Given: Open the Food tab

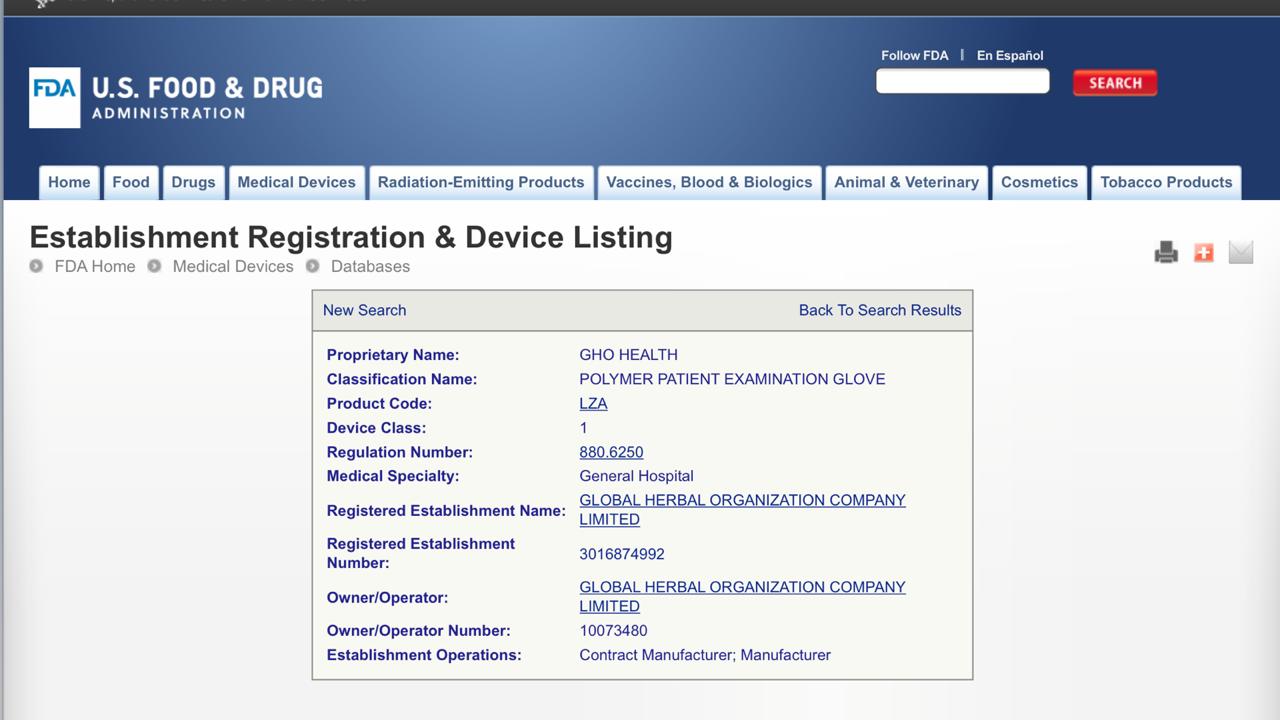Looking at the screenshot, I should coord(131,182).
